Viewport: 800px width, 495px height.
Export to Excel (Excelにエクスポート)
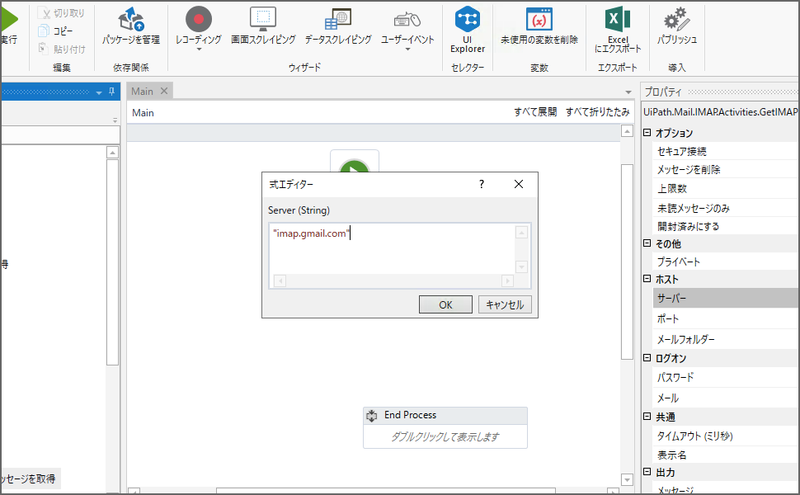click(618, 30)
